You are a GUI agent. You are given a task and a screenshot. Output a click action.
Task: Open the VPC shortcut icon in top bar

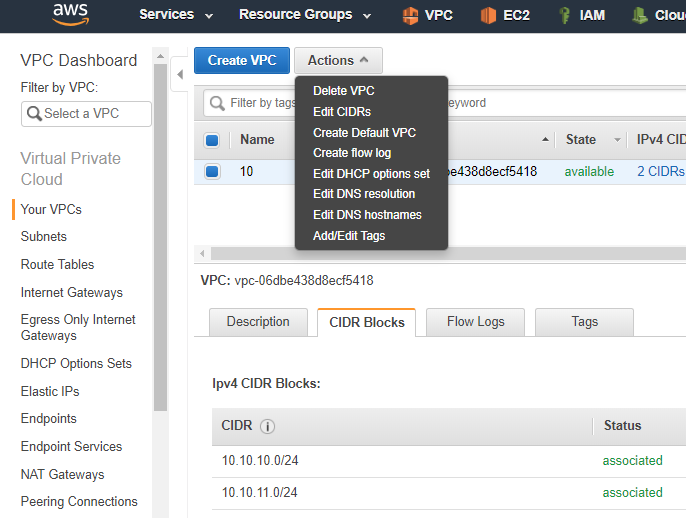(x=410, y=15)
